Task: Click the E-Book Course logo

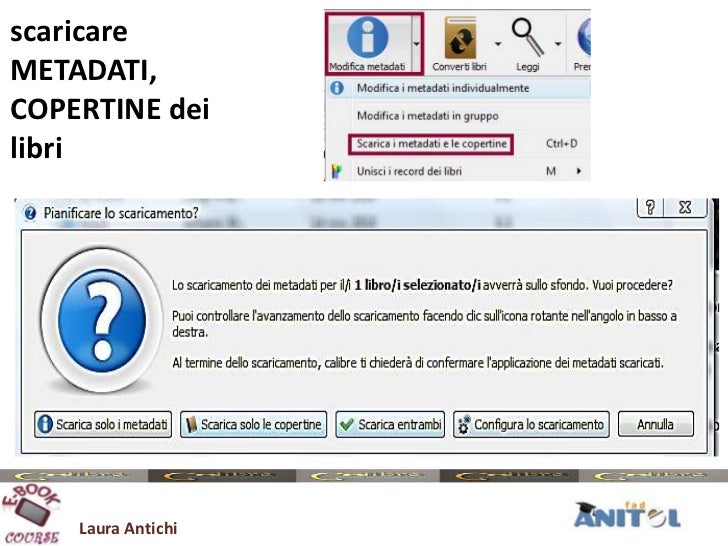Action: click(x=32, y=514)
